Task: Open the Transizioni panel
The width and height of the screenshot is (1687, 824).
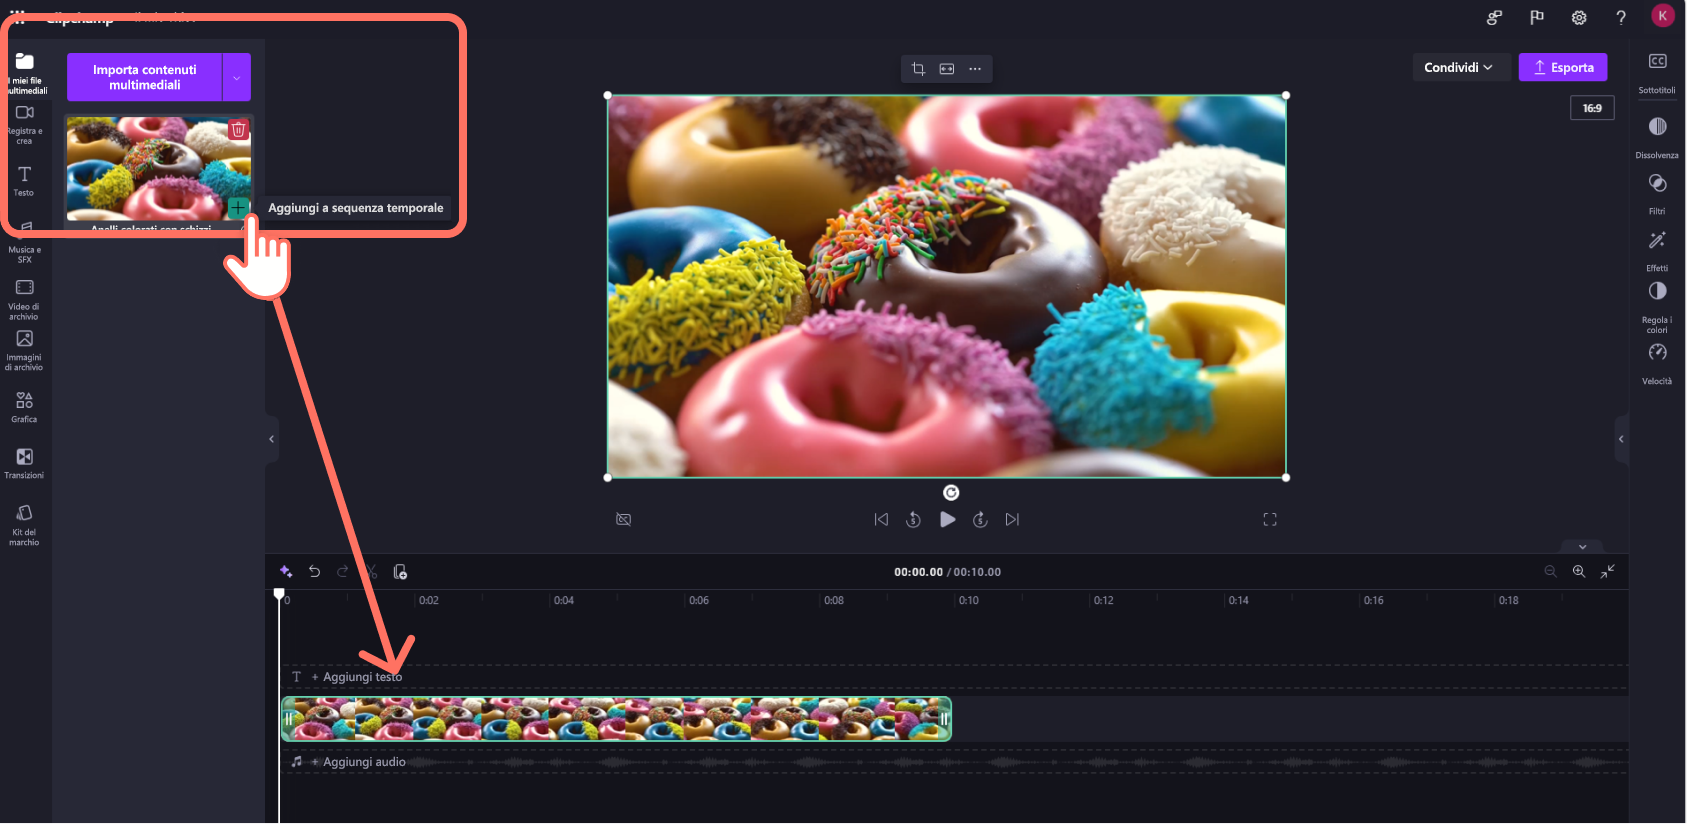Action: (24, 463)
